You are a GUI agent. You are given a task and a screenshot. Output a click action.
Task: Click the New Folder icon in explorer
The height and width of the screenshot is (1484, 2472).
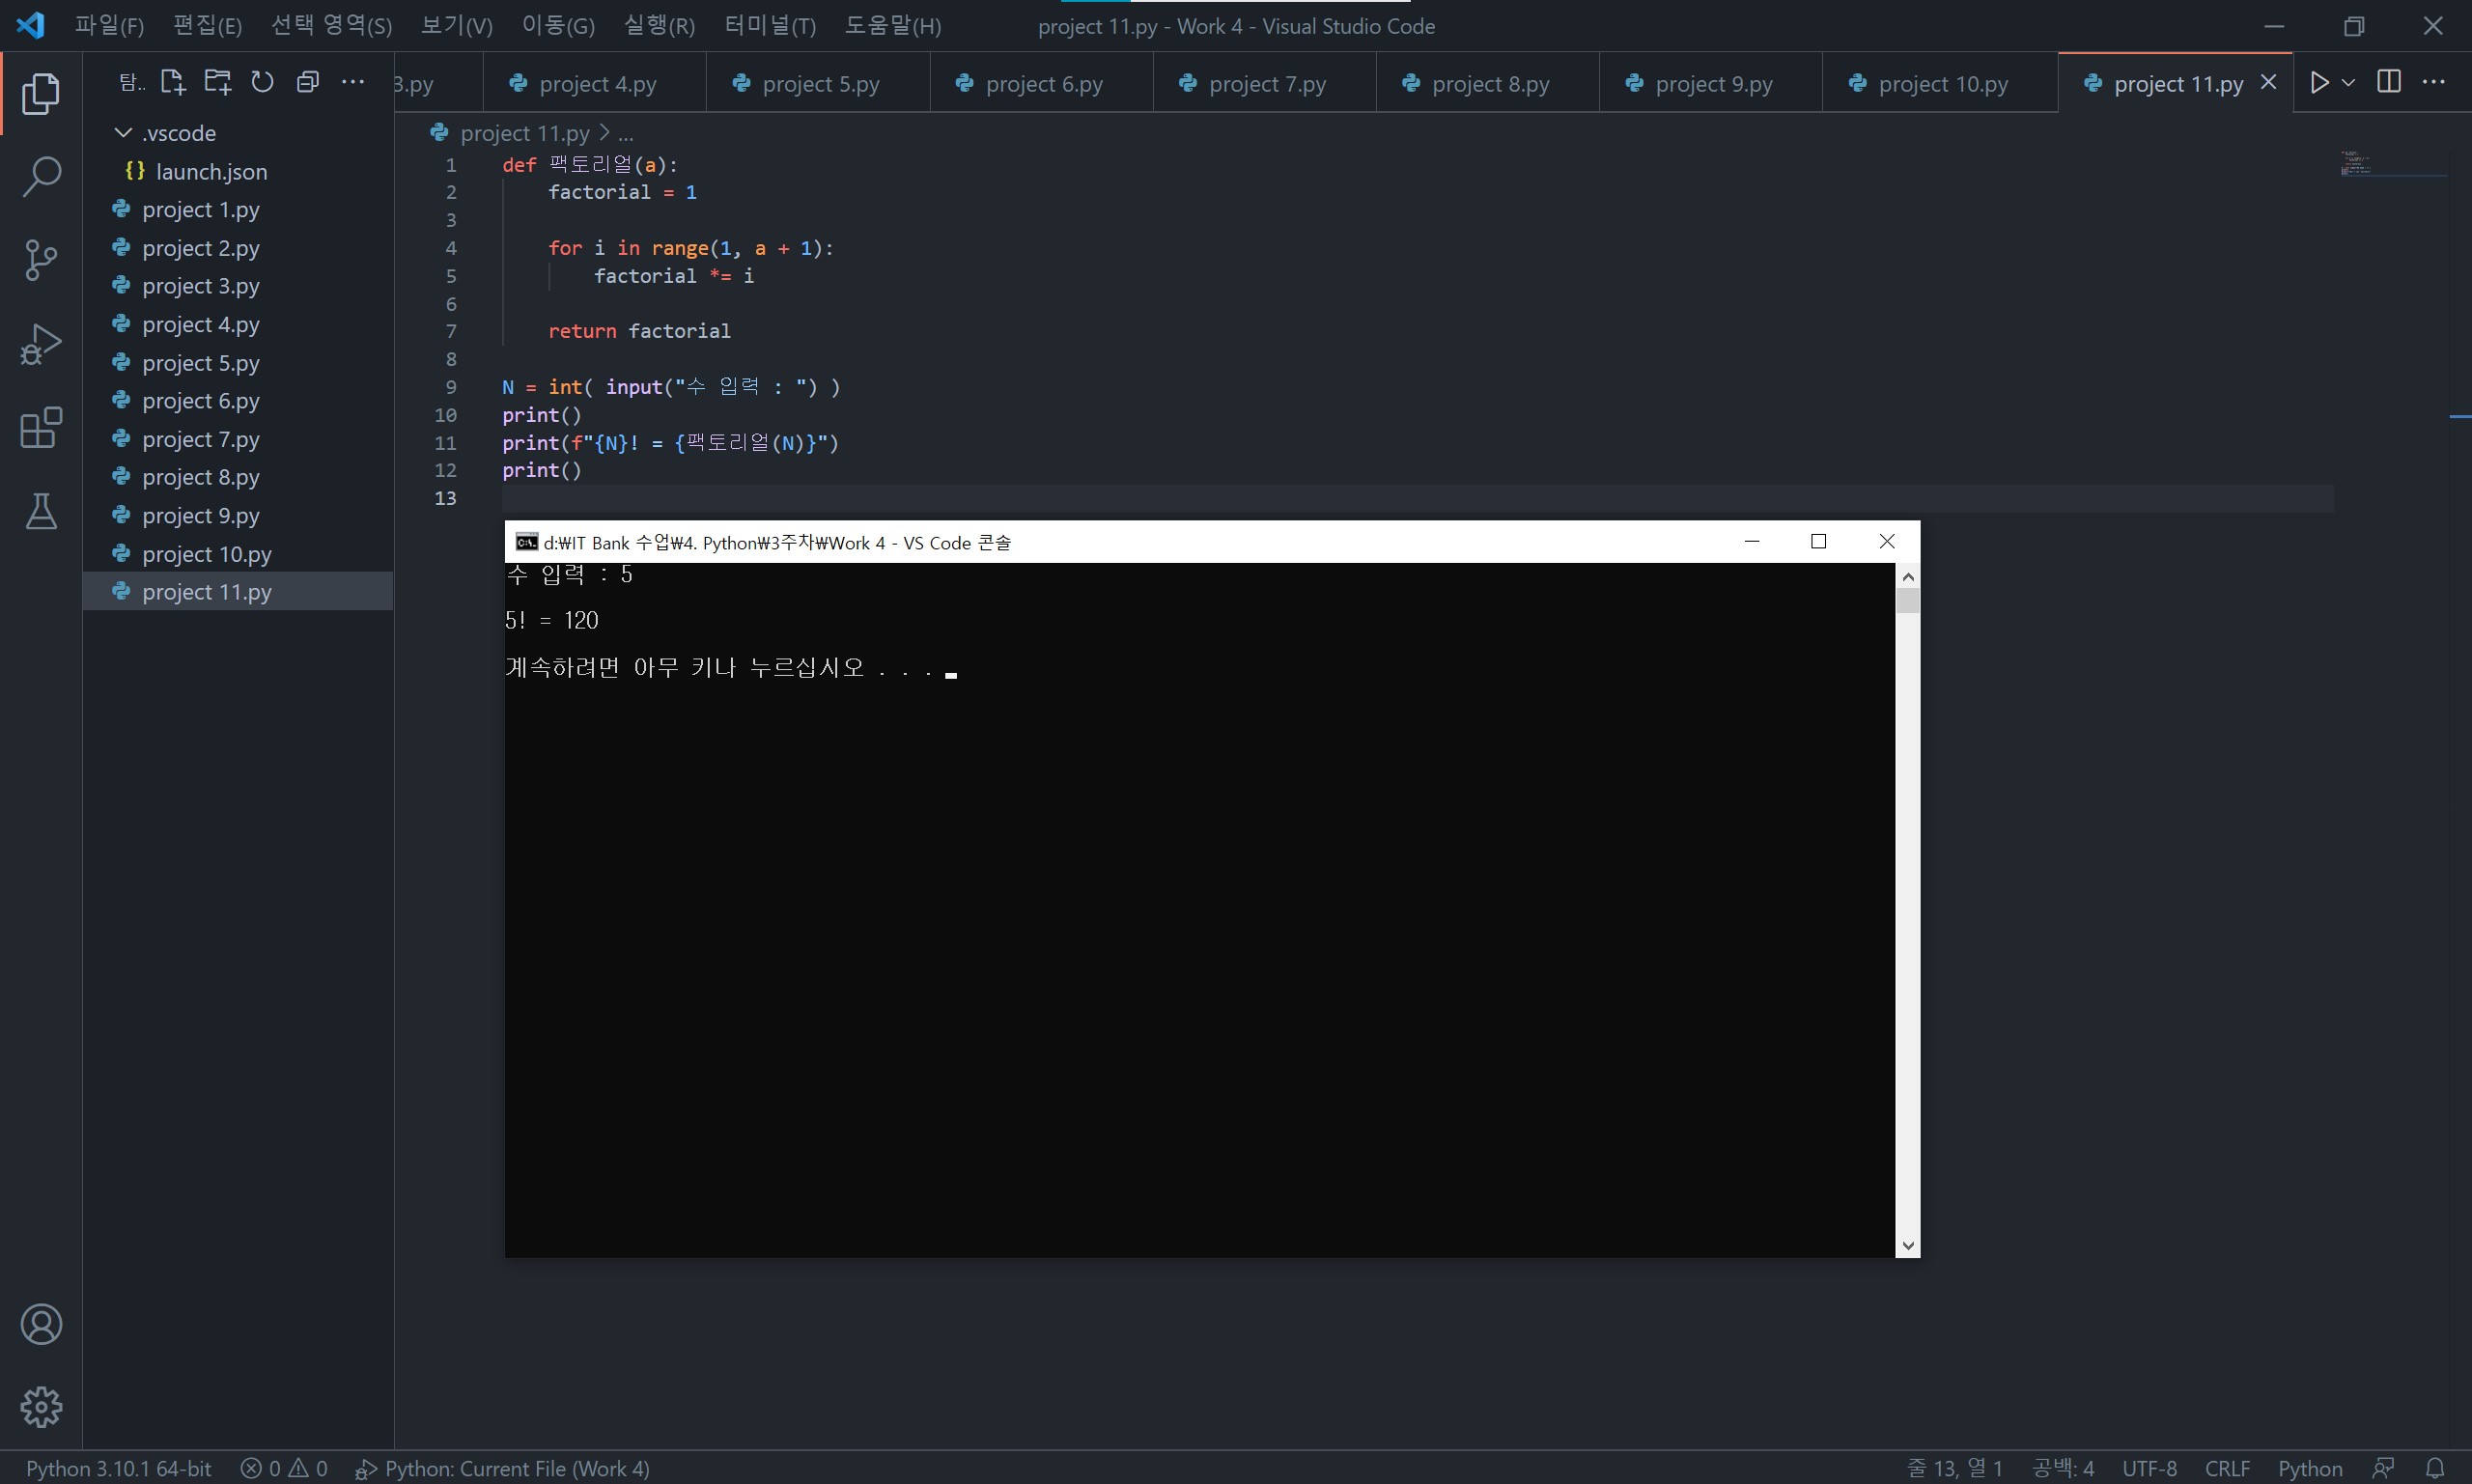point(217,82)
